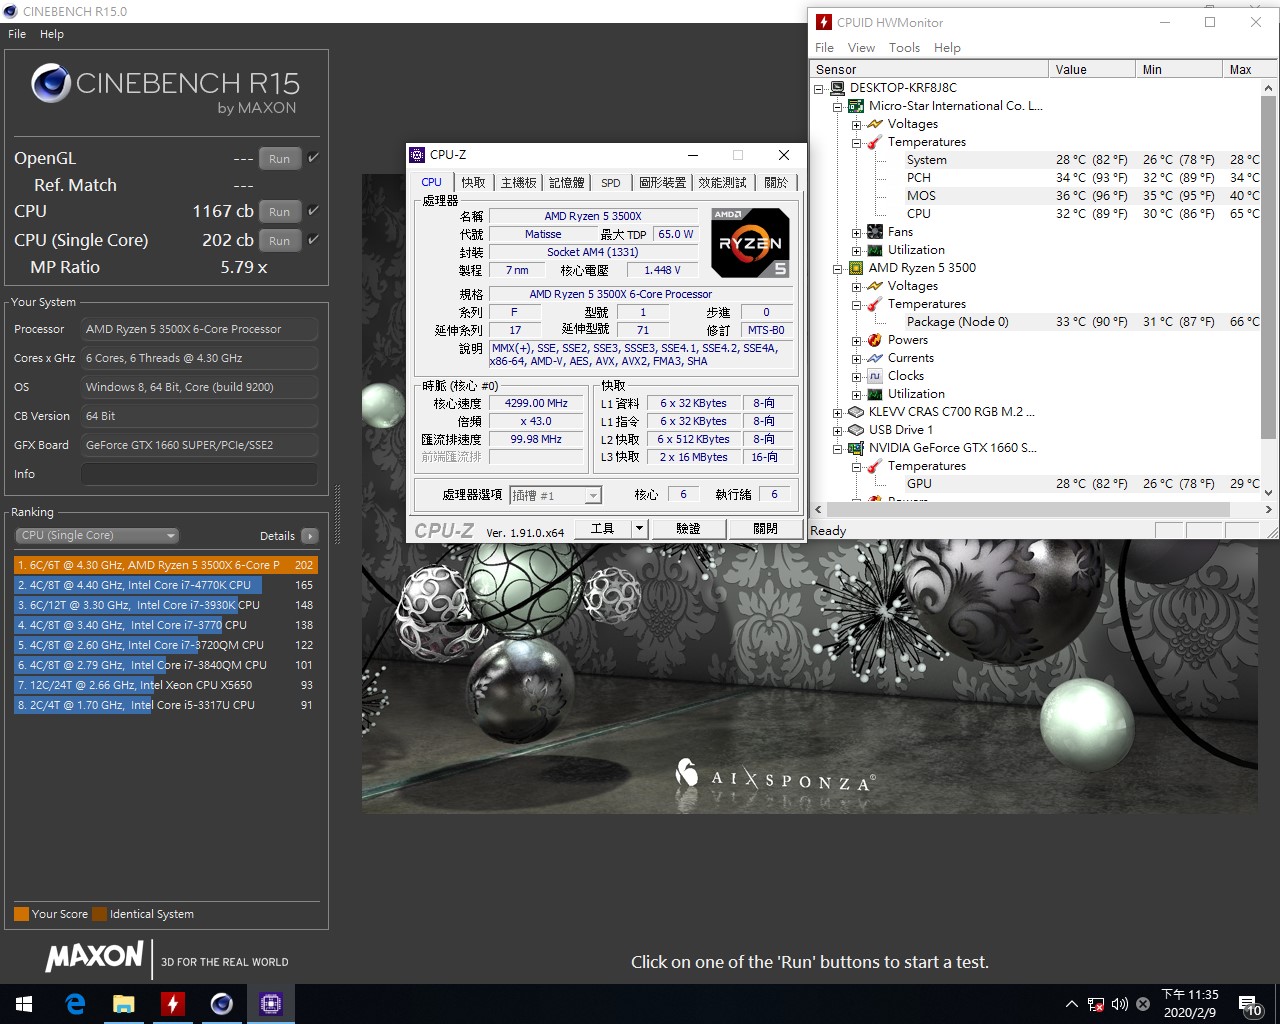Click the AMD Ryzen 5 3500 chip icon
Image resolution: width=1280 pixels, height=1024 pixels.
click(x=856, y=268)
